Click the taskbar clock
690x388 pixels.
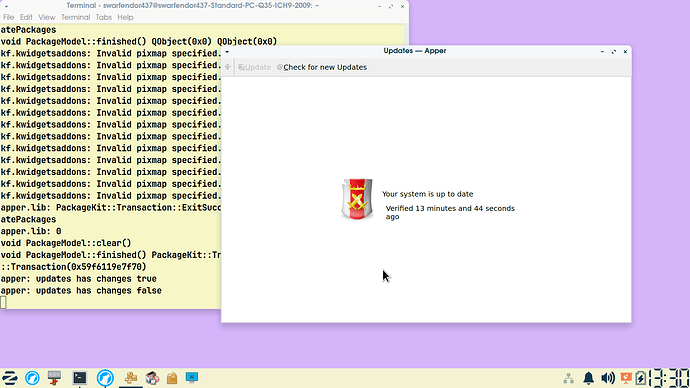(x=669, y=378)
